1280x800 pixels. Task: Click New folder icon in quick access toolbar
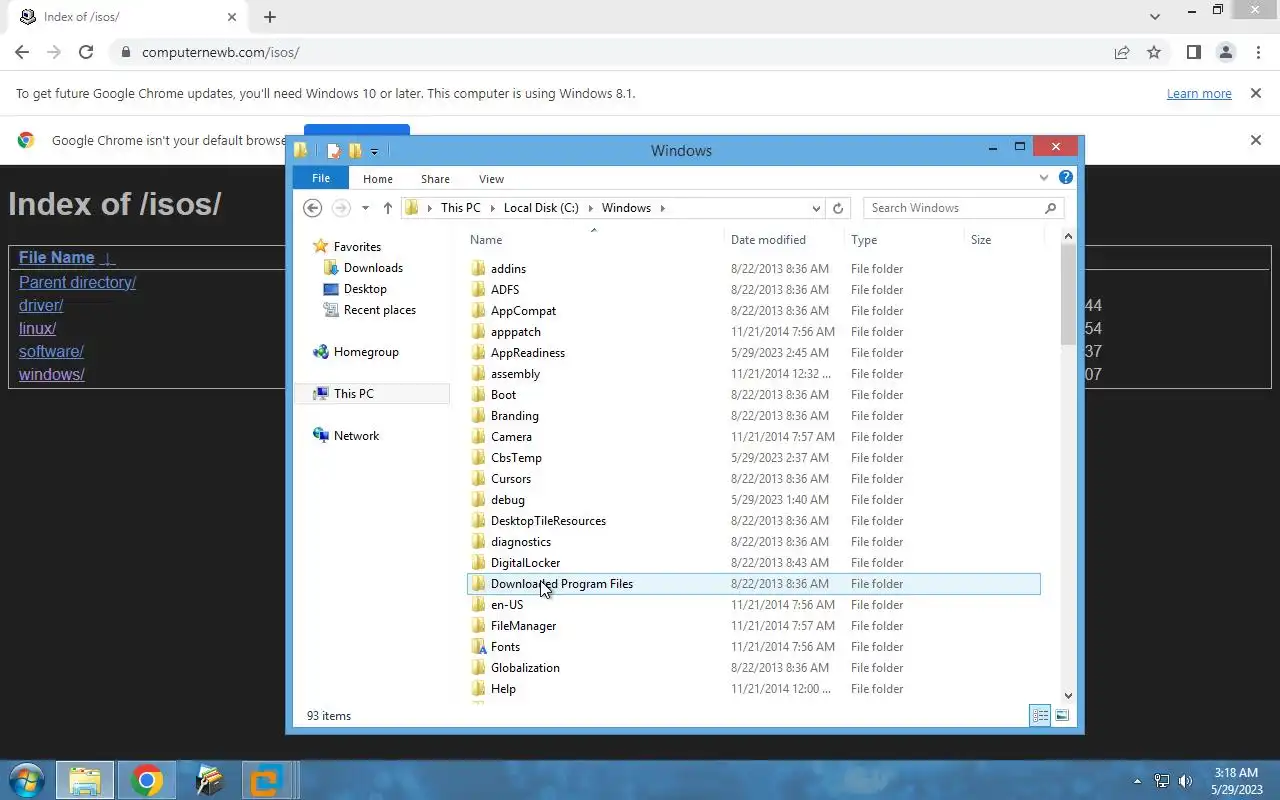pyautogui.click(x=355, y=151)
